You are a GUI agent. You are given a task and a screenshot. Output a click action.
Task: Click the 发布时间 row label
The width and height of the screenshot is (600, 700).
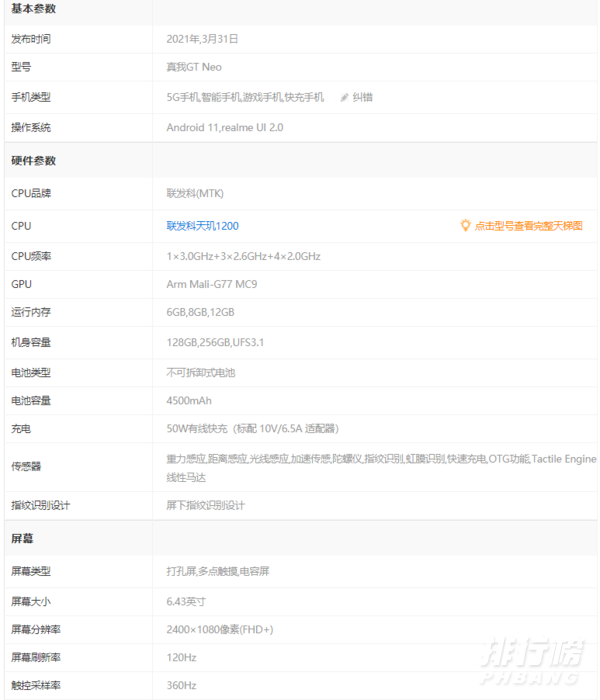point(31,39)
